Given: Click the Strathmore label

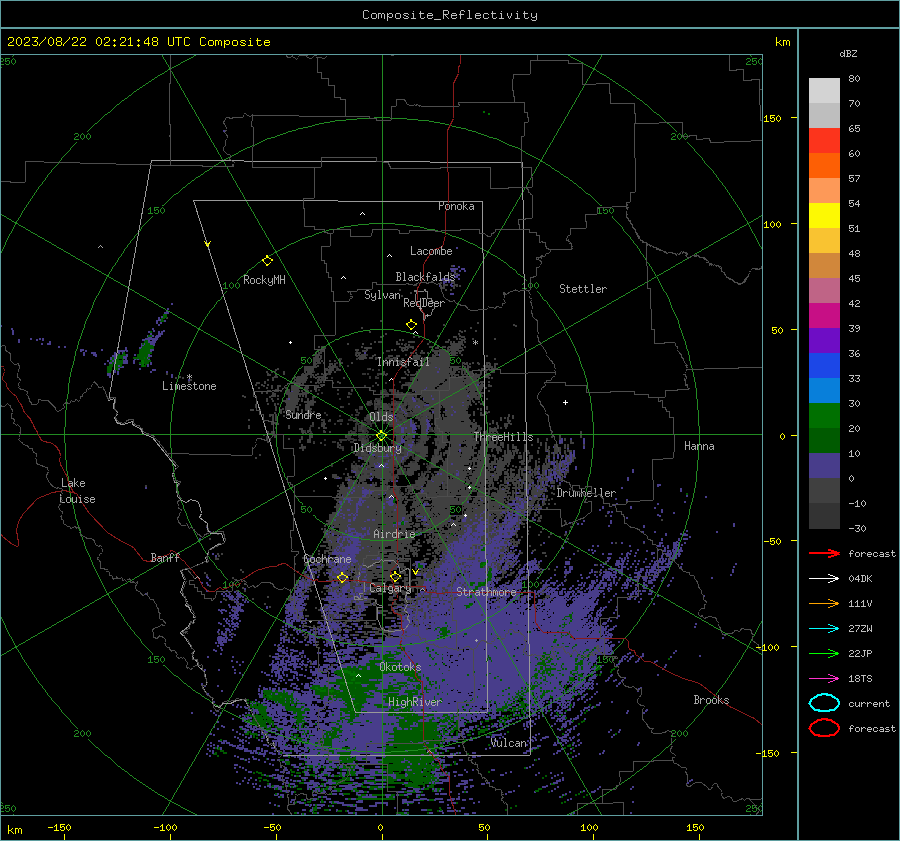Looking at the screenshot, I should pos(486,592).
